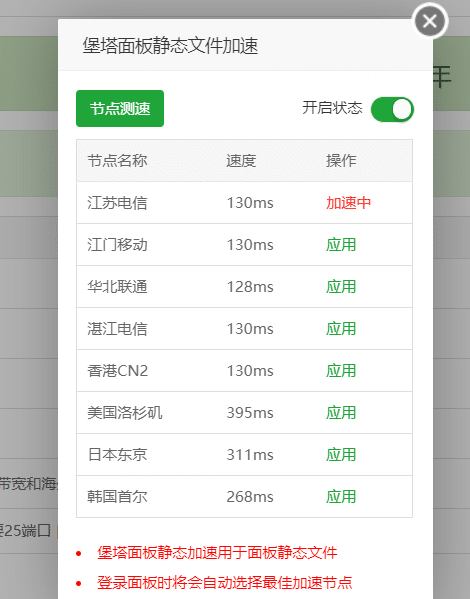Click the 速度 column header
This screenshot has width=470, height=599.
(x=241, y=161)
